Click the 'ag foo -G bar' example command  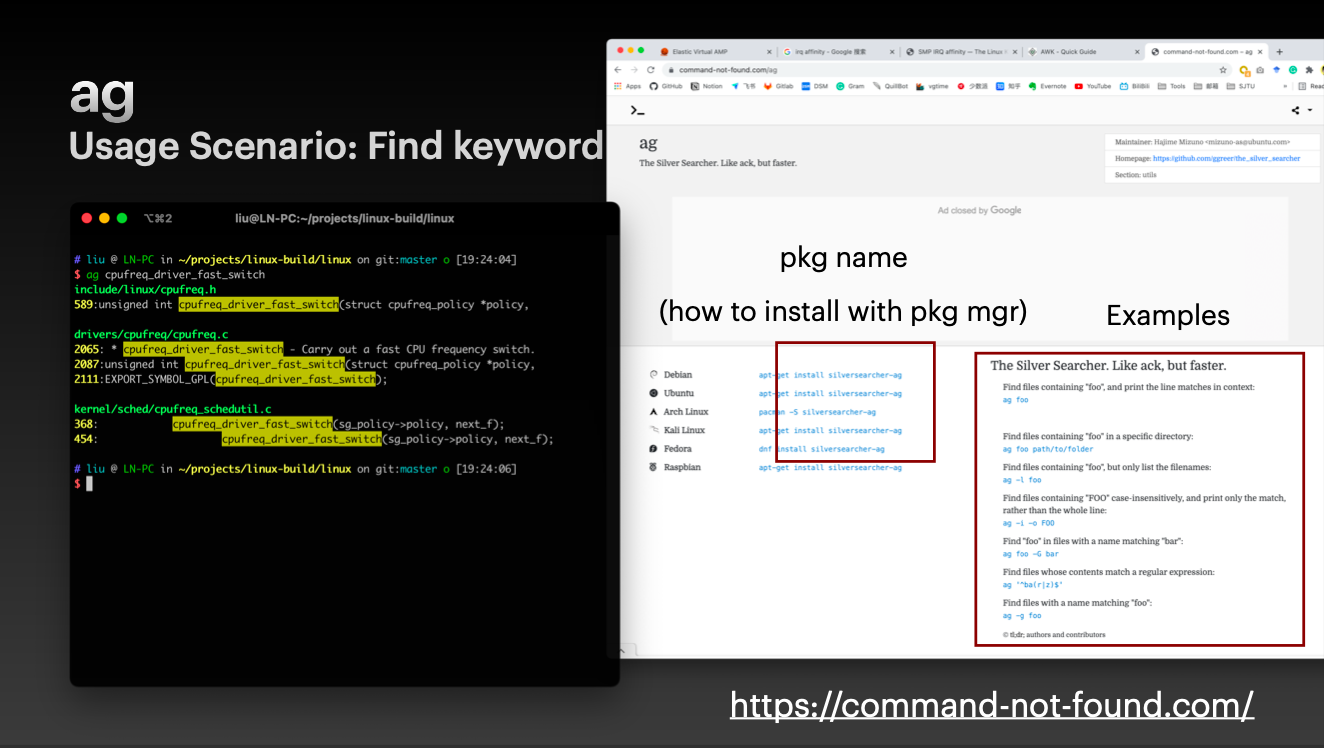click(x=1030, y=554)
